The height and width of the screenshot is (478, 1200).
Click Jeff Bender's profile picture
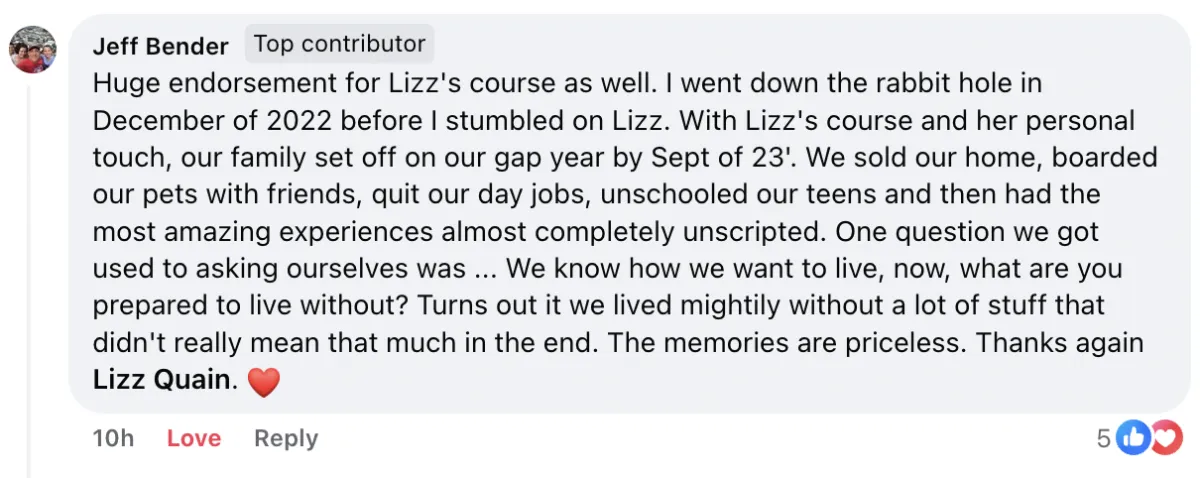coord(32,50)
